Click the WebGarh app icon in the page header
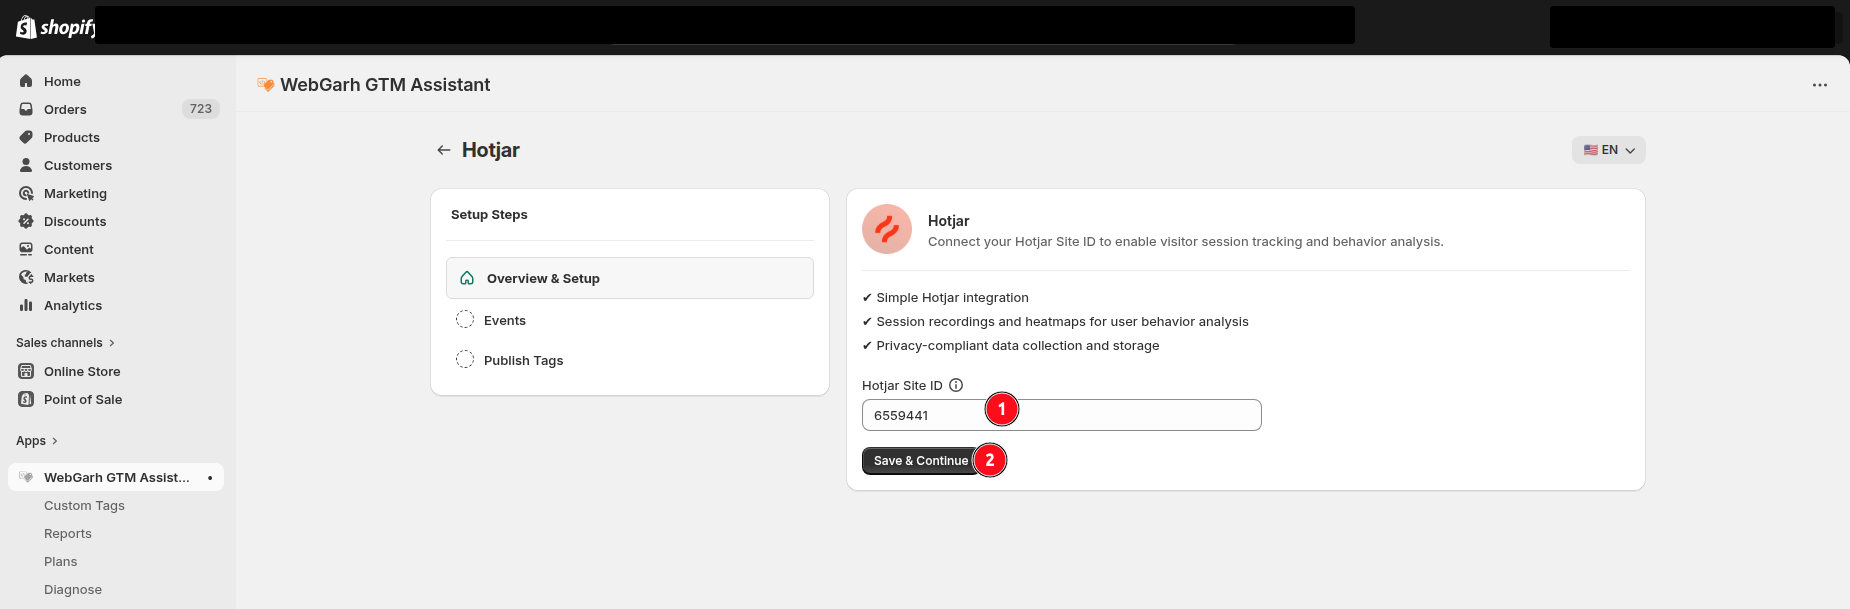This screenshot has width=1850, height=609. (x=266, y=85)
